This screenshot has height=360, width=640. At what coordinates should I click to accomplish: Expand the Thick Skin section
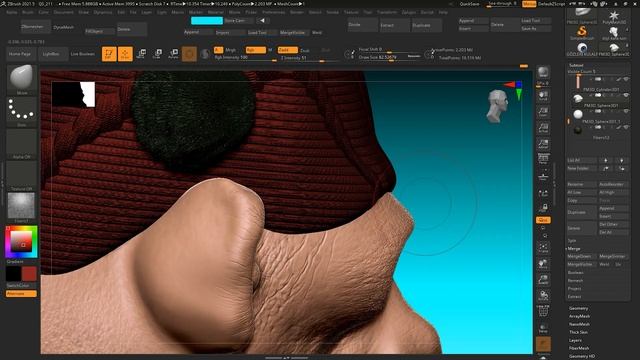tap(578, 332)
